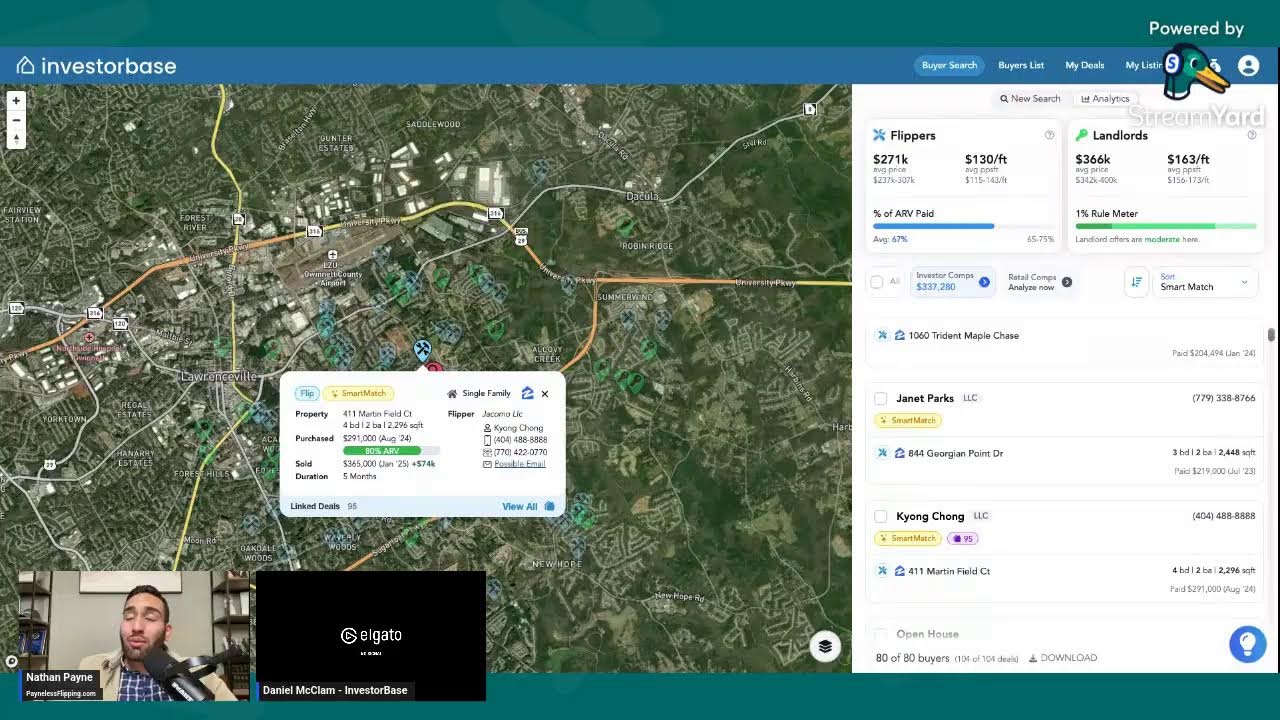Click flipper icon beside 411 Martin Field Ct listing
The image size is (1280, 720).
click(x=882, y=571)
